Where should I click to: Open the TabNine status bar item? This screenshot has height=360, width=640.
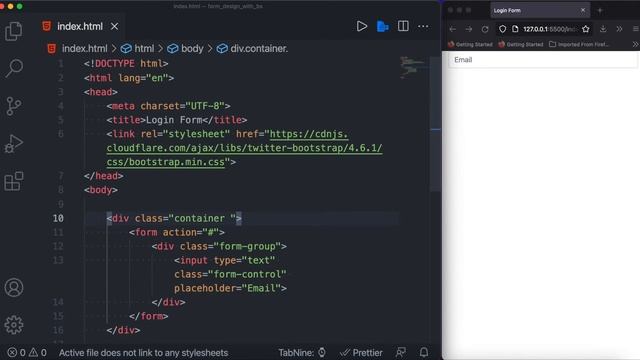pos(302,353)
